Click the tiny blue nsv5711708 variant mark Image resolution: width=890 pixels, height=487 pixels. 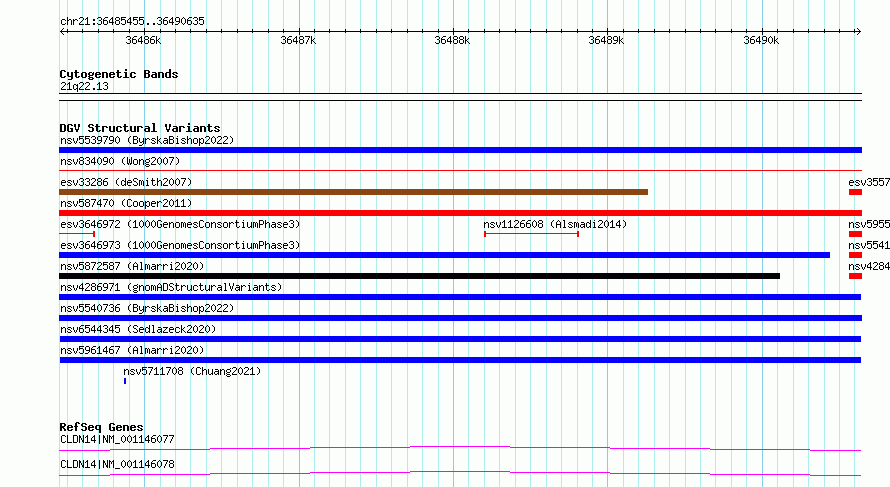pos(125,381)
